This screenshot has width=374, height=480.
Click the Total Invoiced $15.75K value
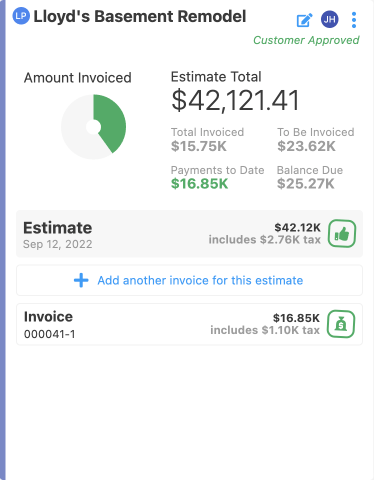(x=199, y=146)
